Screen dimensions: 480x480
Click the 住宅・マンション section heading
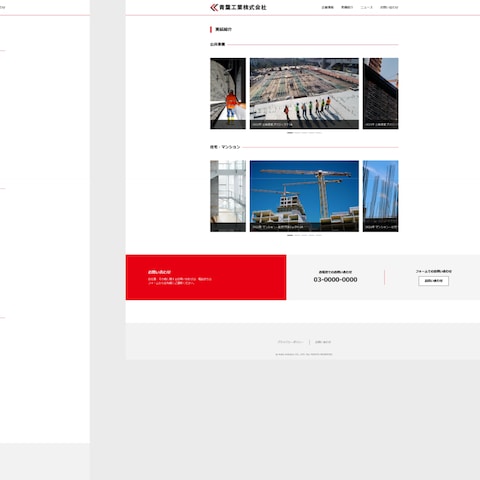point(225,147)
